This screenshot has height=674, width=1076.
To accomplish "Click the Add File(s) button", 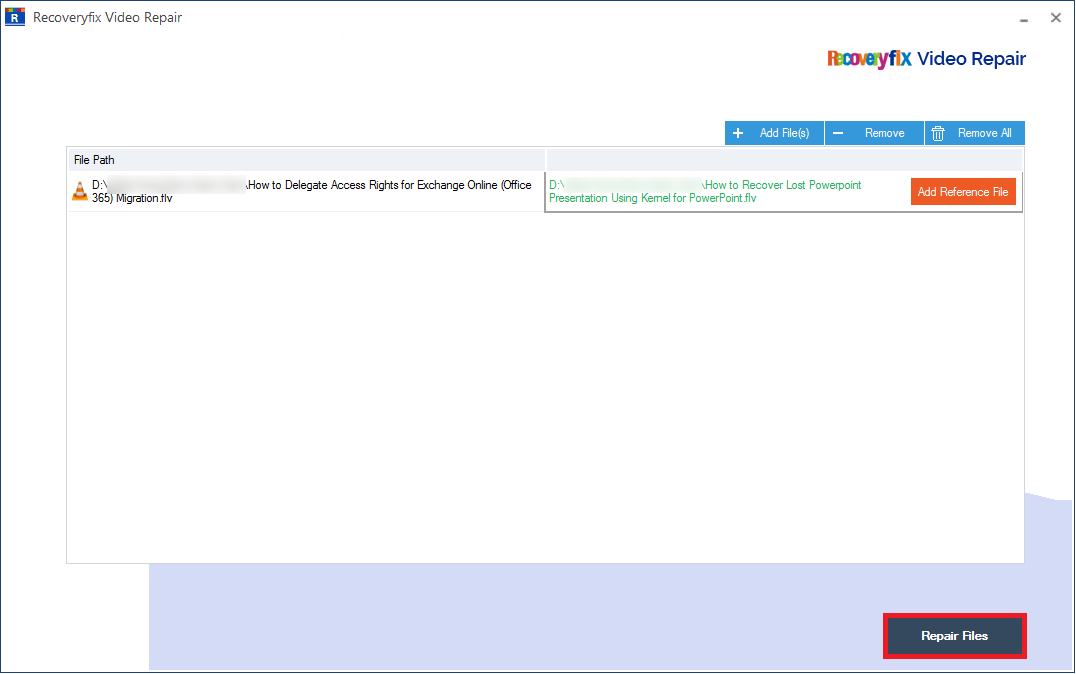I will pyautogui.click(x=774, y=133).
